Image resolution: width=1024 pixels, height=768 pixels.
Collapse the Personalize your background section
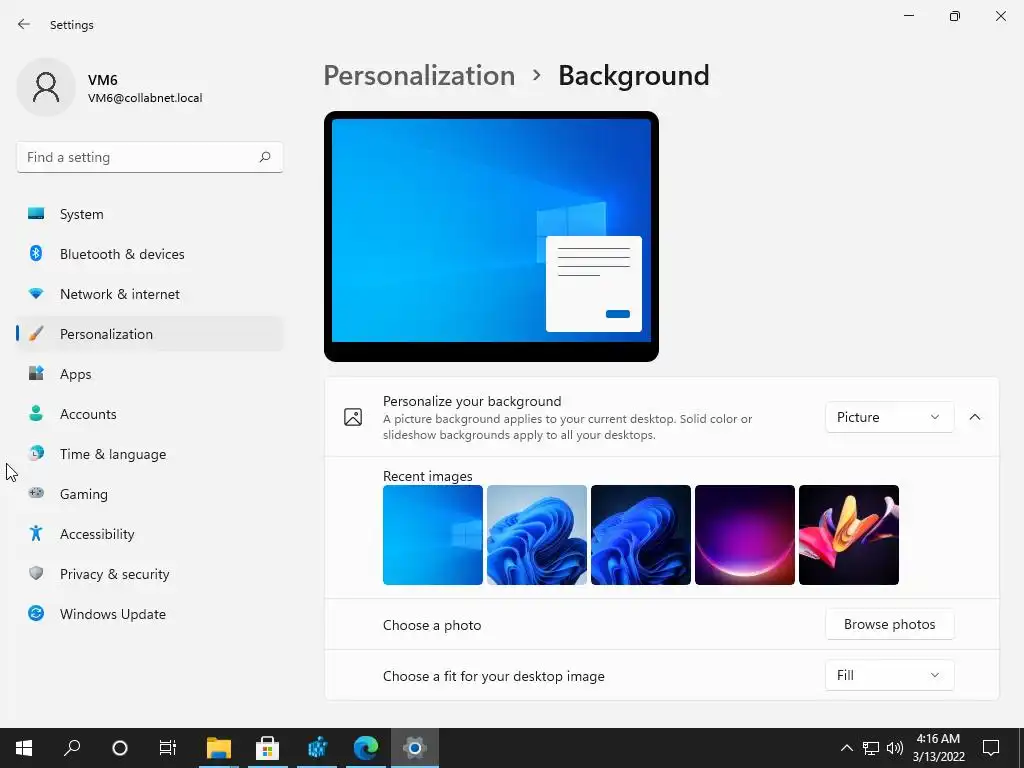(974, 417)
